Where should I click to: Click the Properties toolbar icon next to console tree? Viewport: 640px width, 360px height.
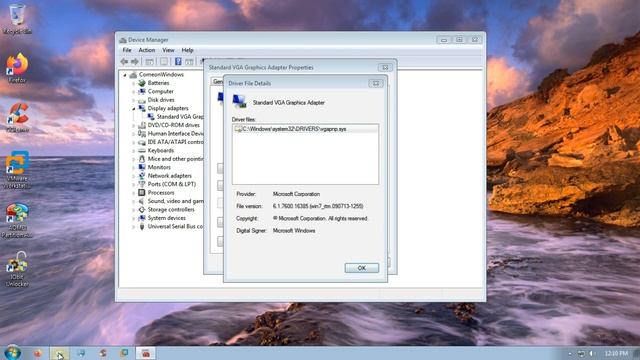click(x=164, y=62)
